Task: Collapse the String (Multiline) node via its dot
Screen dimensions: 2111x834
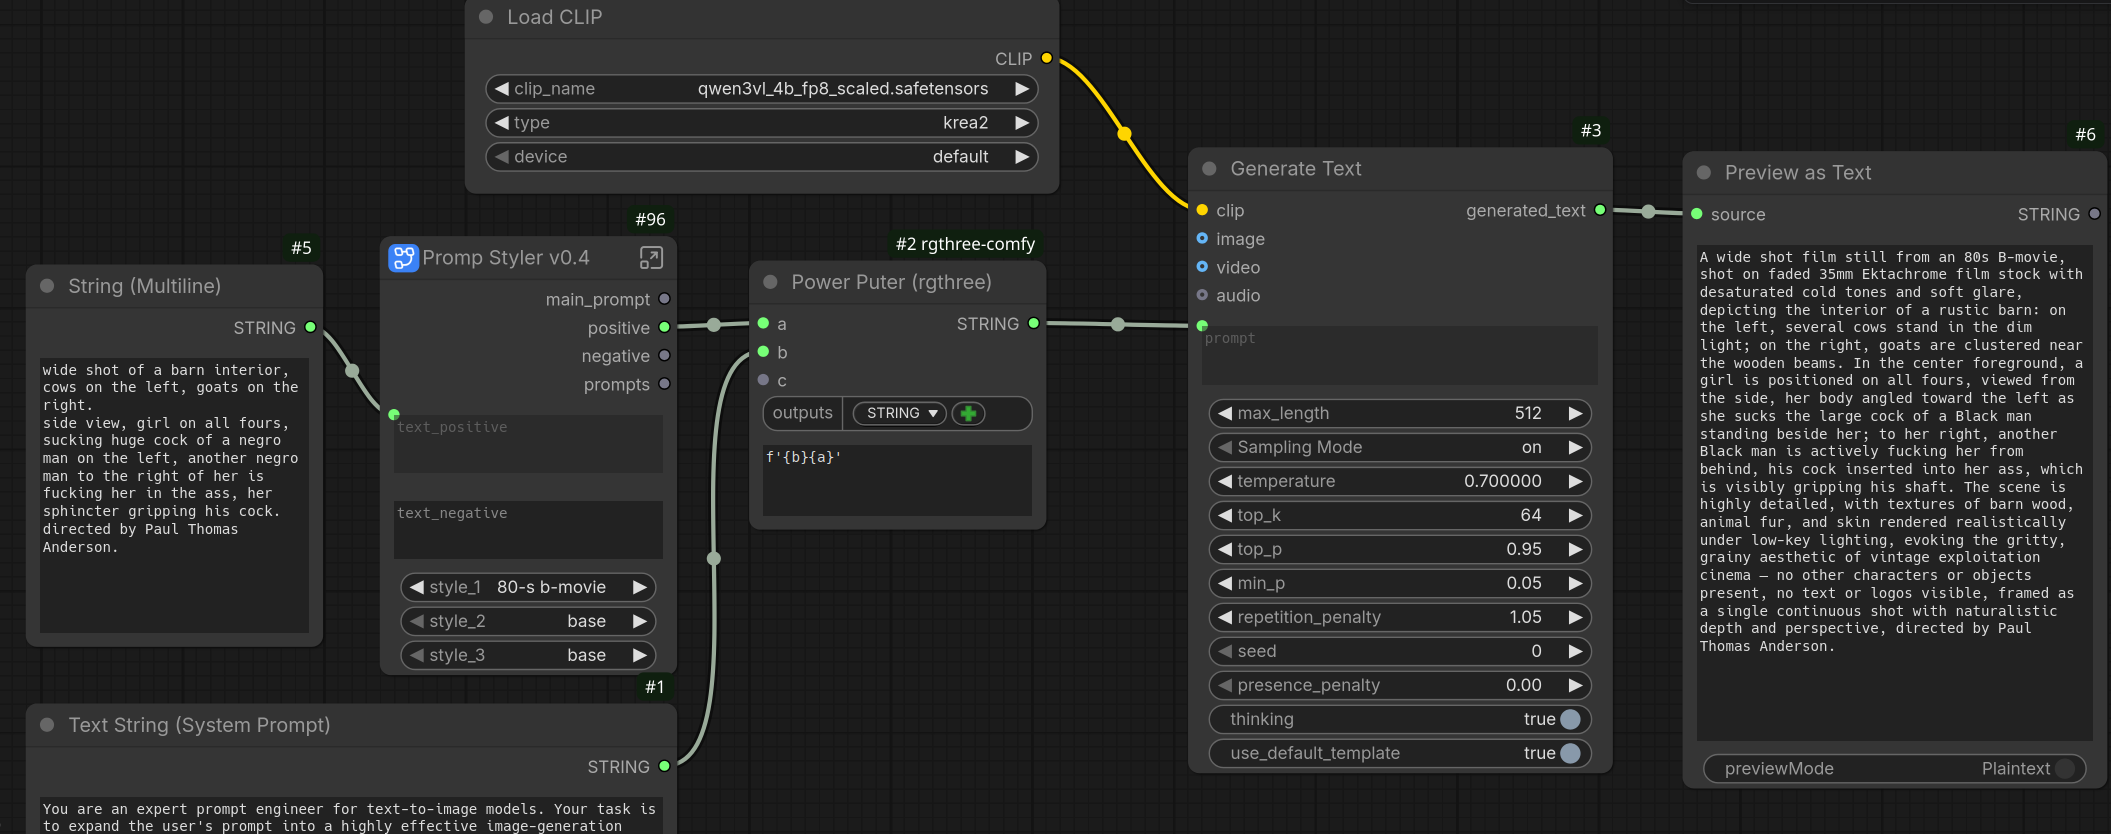Action: coord(47,286)
